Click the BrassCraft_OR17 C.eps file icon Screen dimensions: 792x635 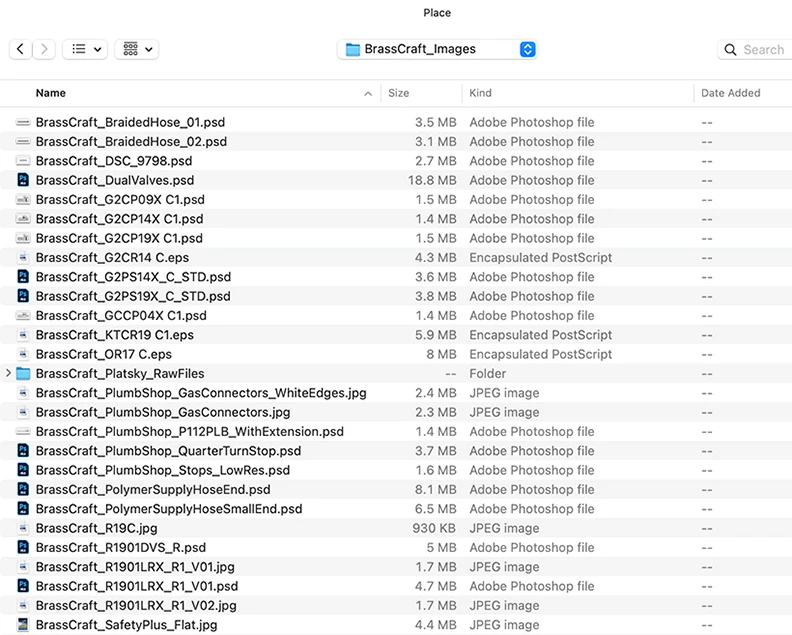(23, 354)
